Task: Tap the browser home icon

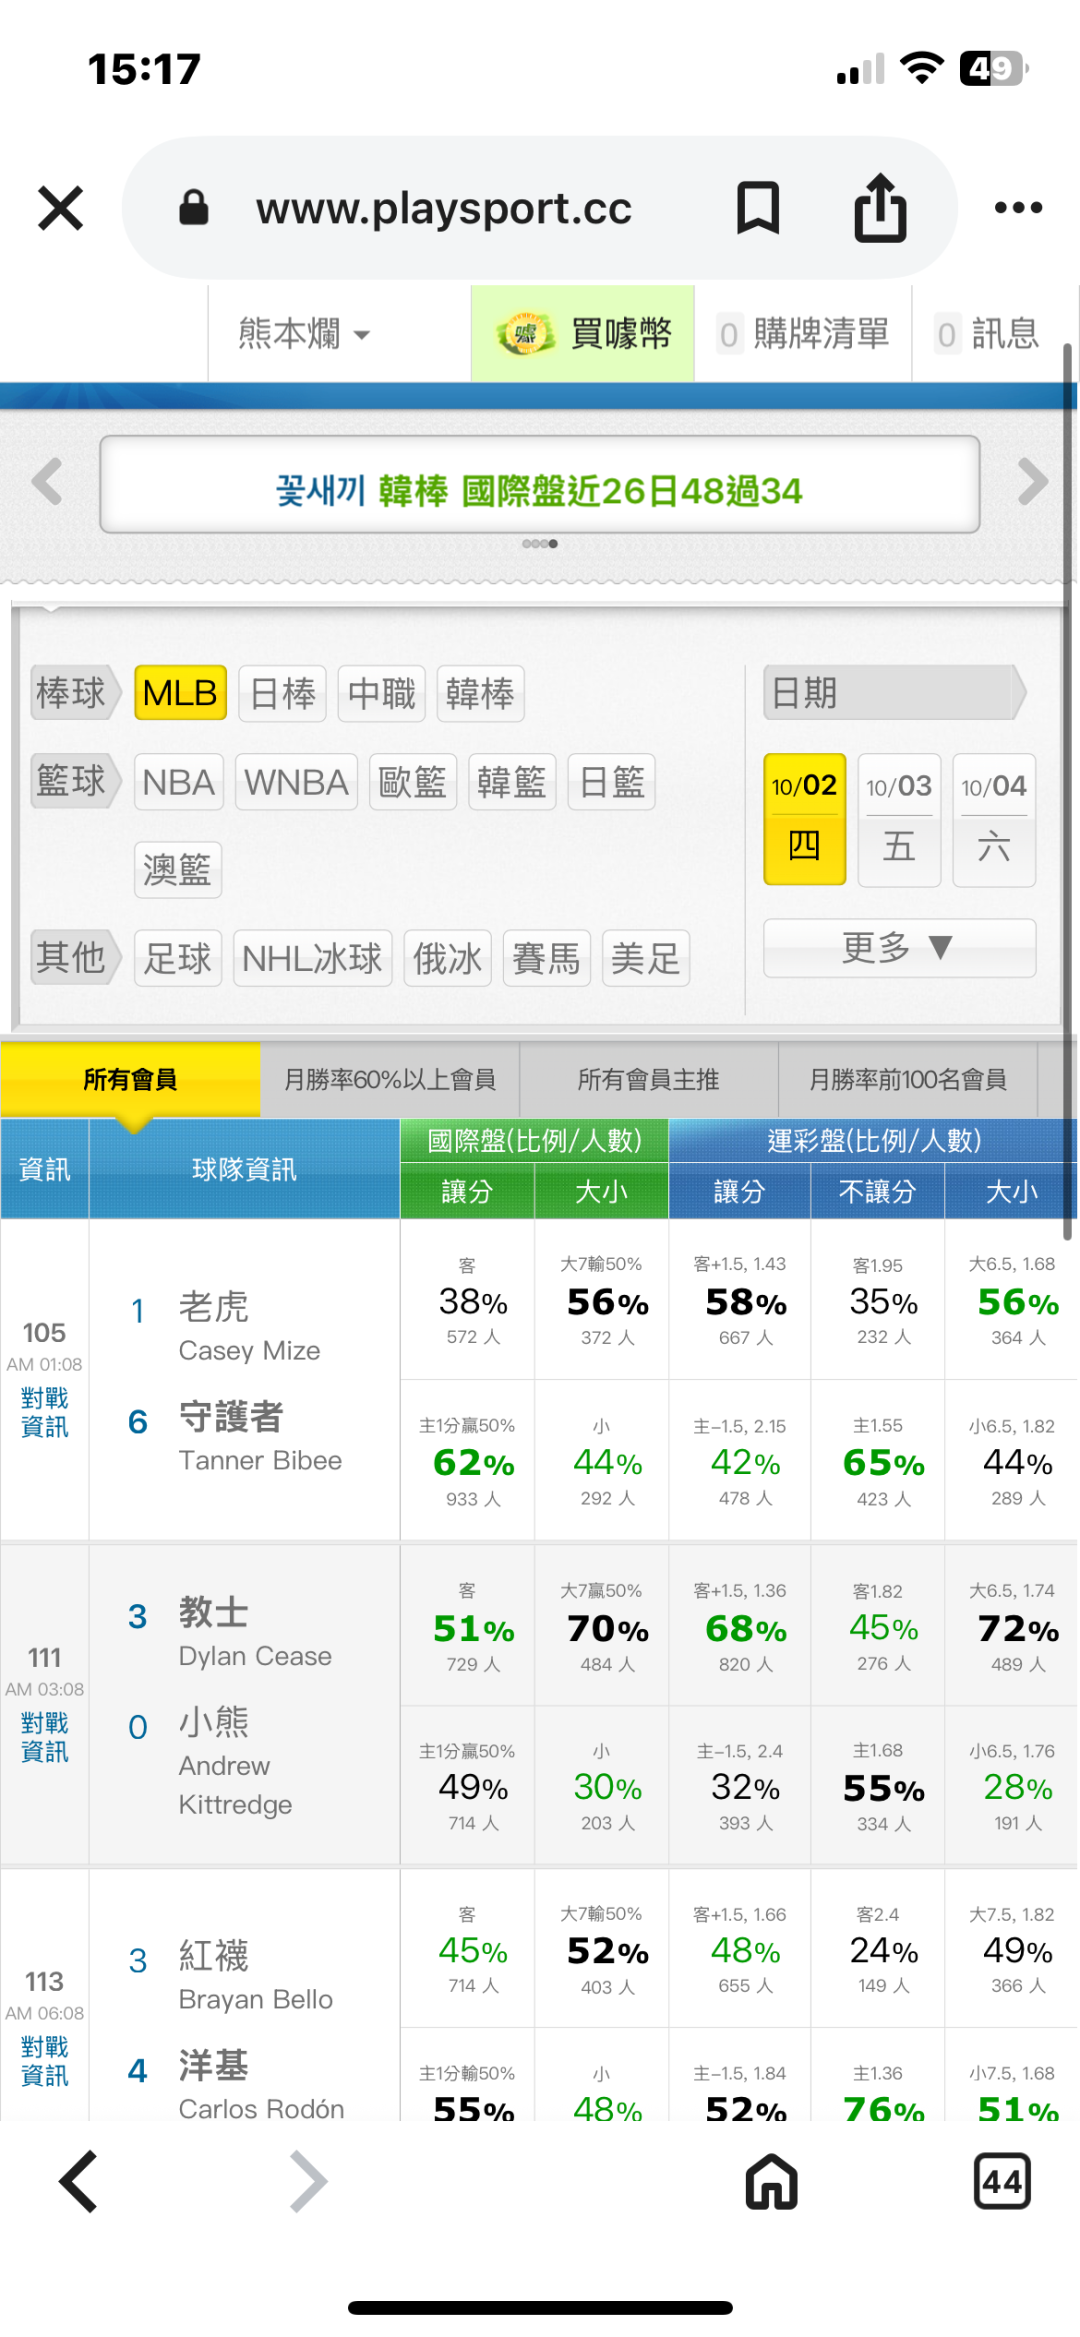Action: coord(771,2182)
